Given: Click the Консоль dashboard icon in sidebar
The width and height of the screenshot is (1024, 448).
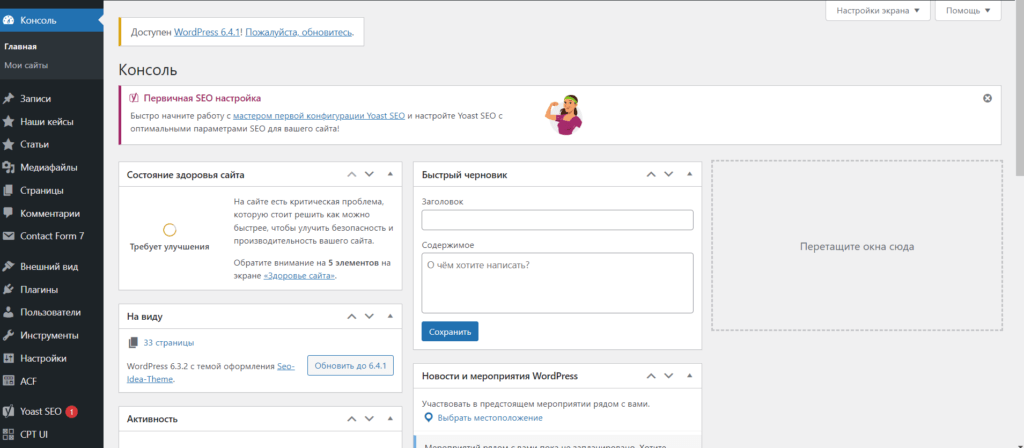Looking at the screenshot, I should click(8, 20).
